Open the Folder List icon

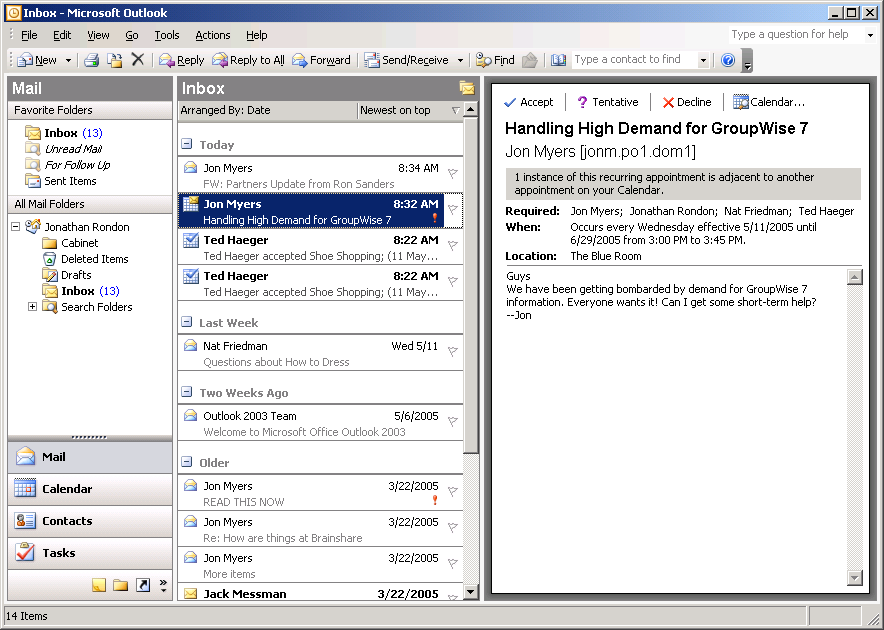click(121, 585)
